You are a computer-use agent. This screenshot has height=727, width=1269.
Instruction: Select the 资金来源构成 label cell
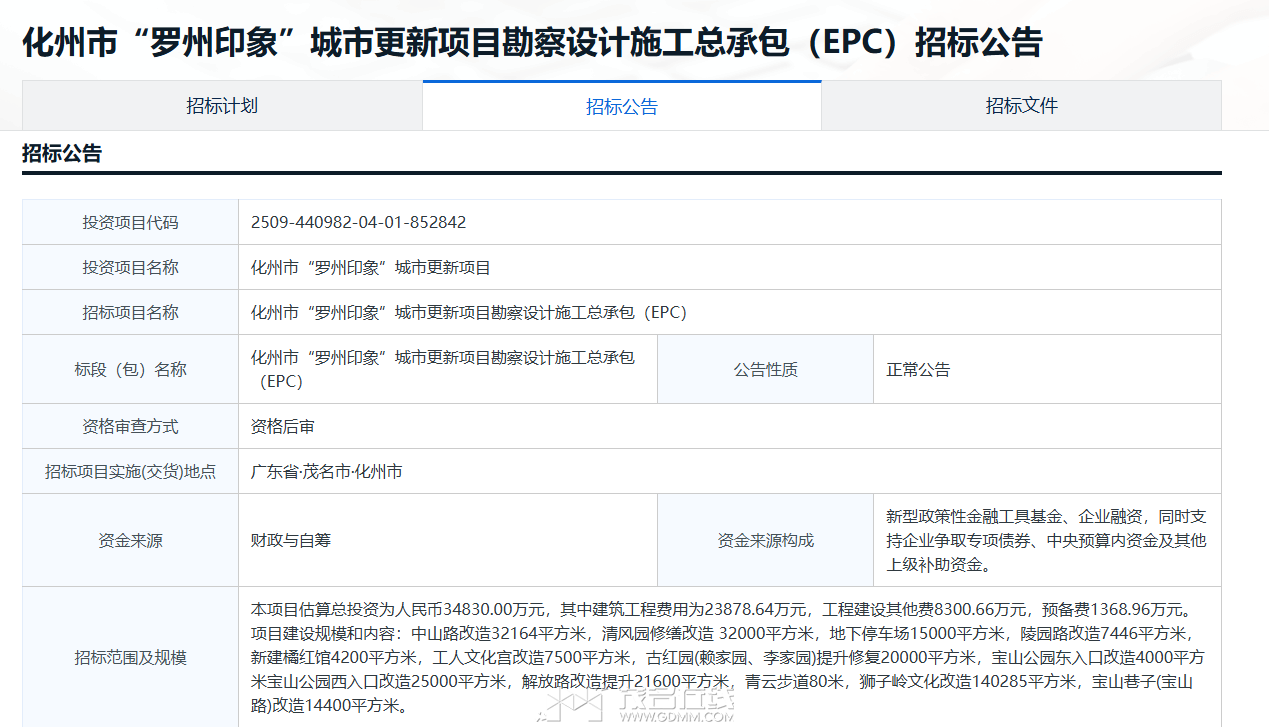pyautogui.click(x=765, y=540)
